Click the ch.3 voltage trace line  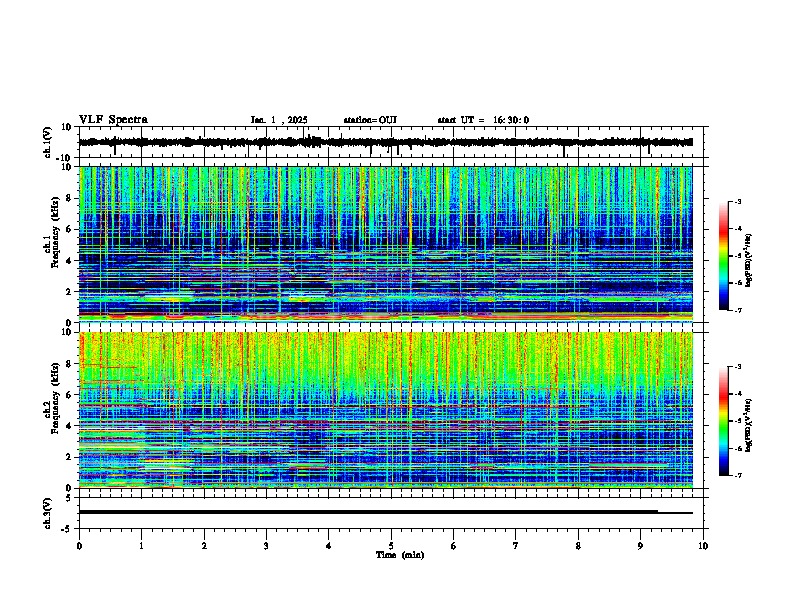tap(386, 512)
